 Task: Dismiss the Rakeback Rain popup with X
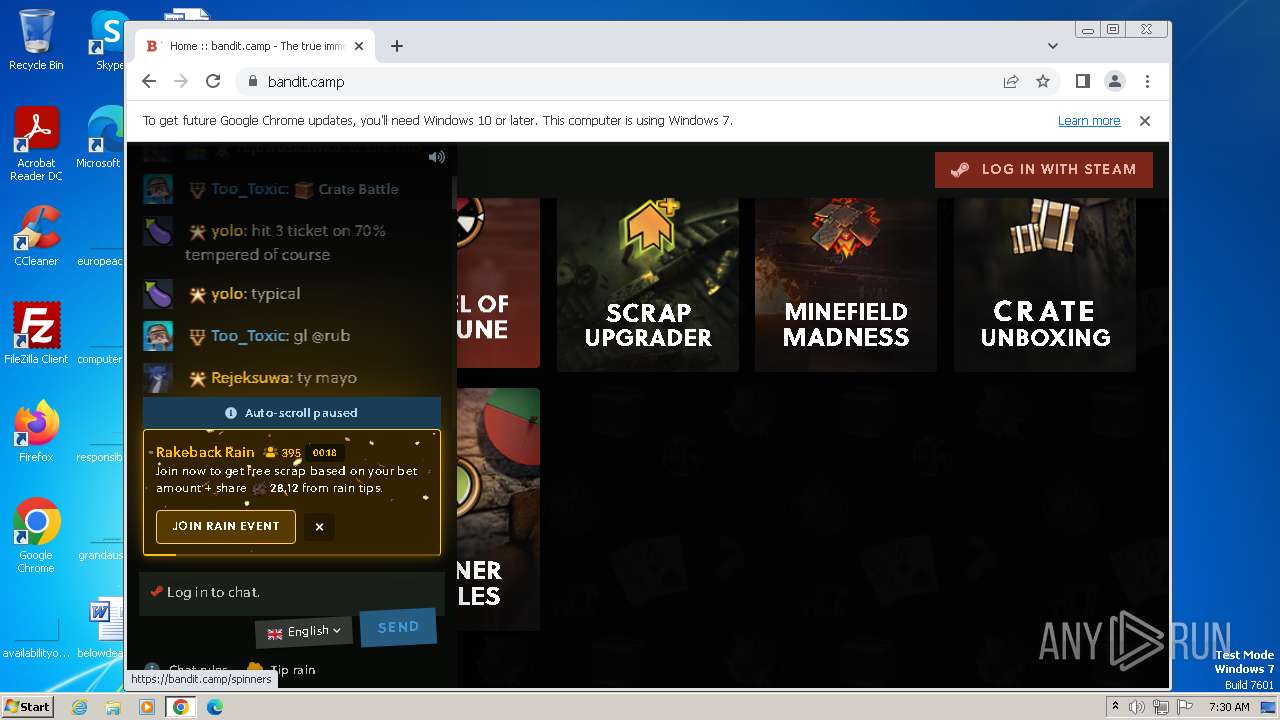(x=319, y=527)
